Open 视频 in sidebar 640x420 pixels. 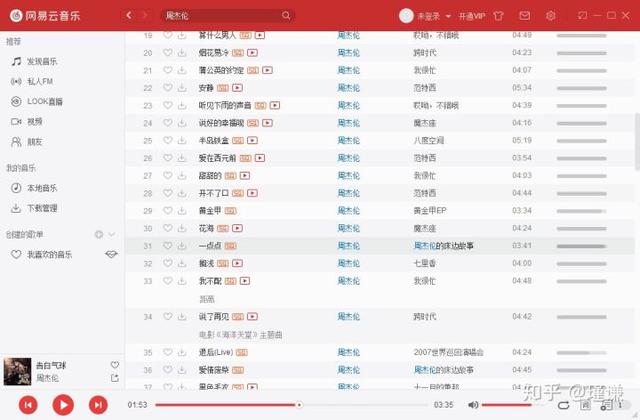27,121
